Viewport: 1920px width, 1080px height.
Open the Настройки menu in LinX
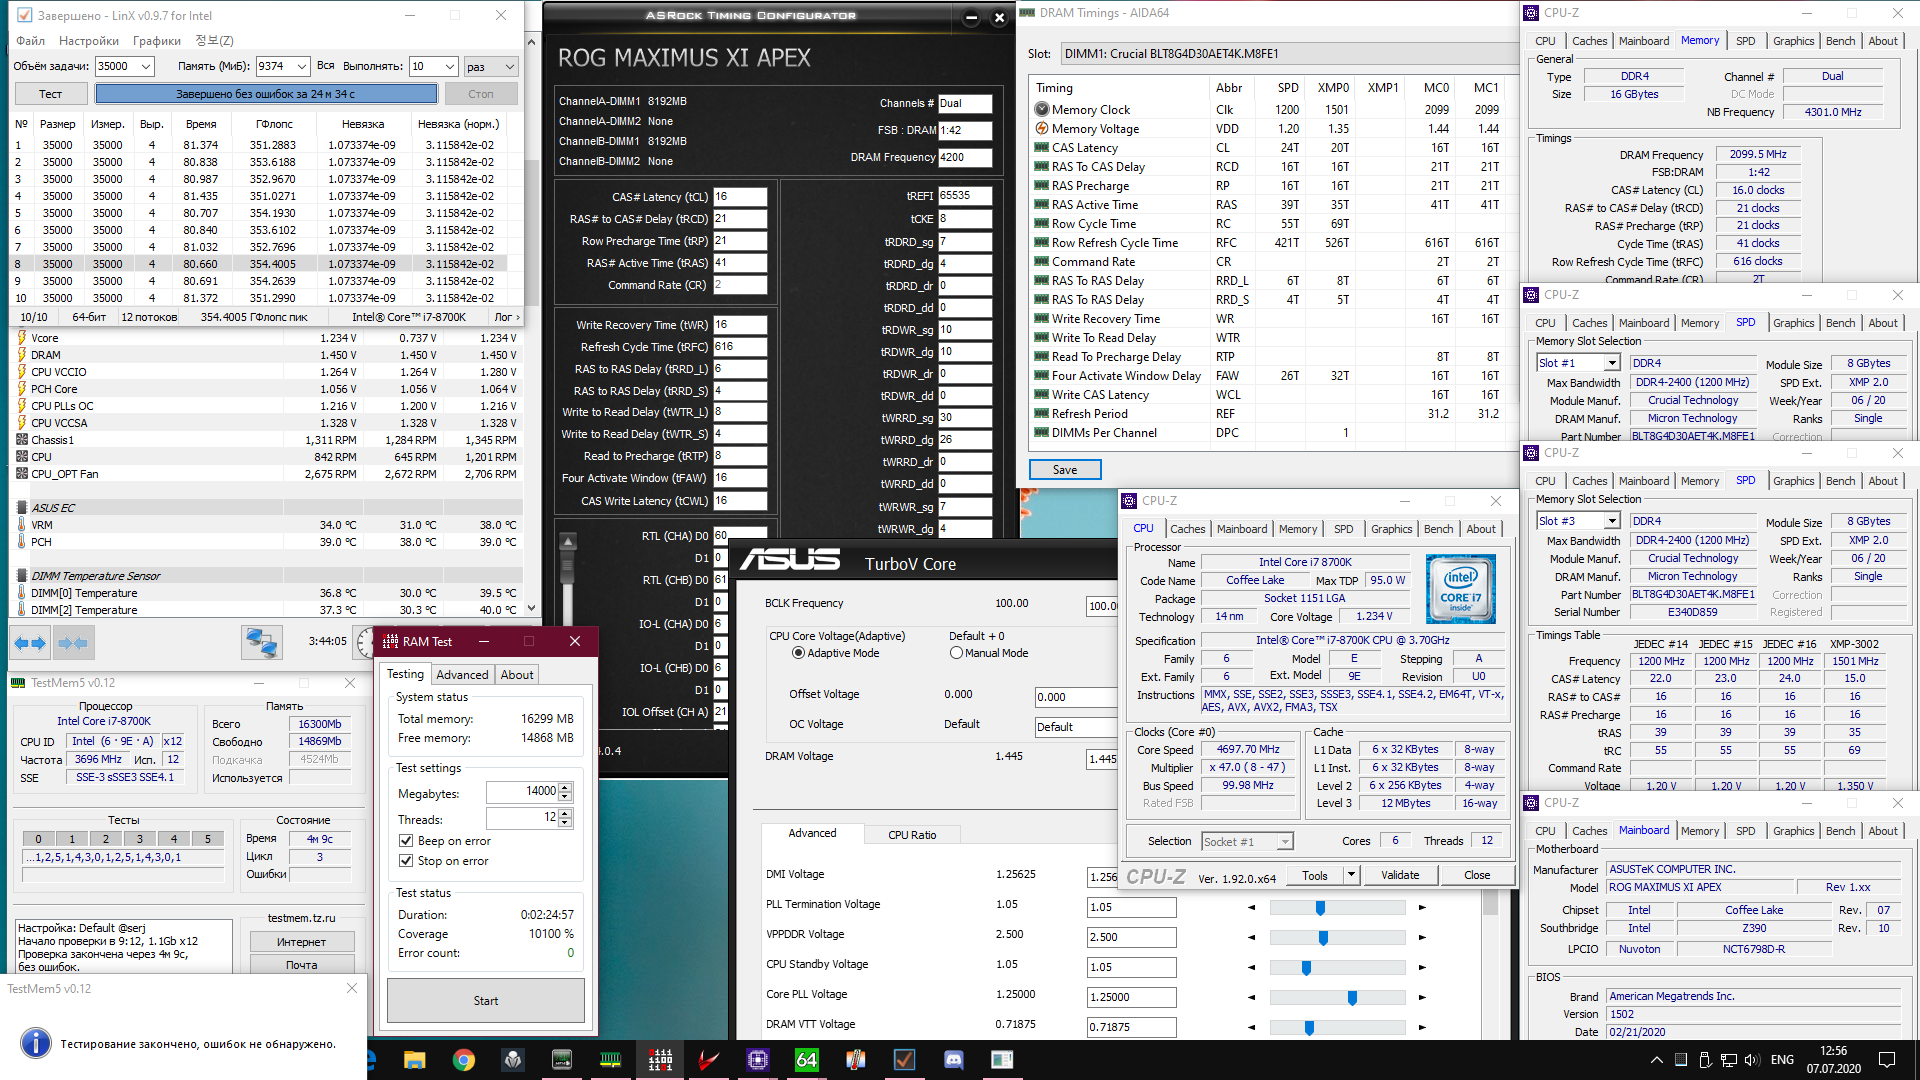[x=89, y=41]
